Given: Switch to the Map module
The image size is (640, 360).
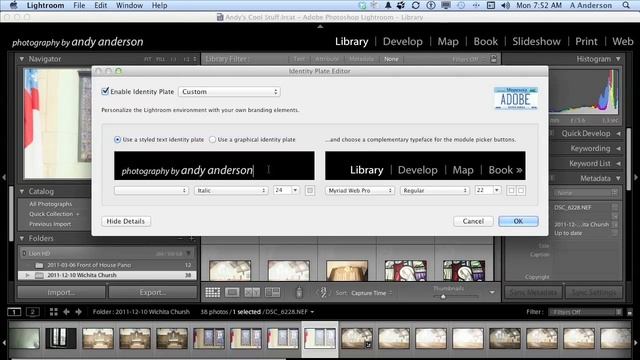Looking at the screenshot, I should tap(448, 41).
